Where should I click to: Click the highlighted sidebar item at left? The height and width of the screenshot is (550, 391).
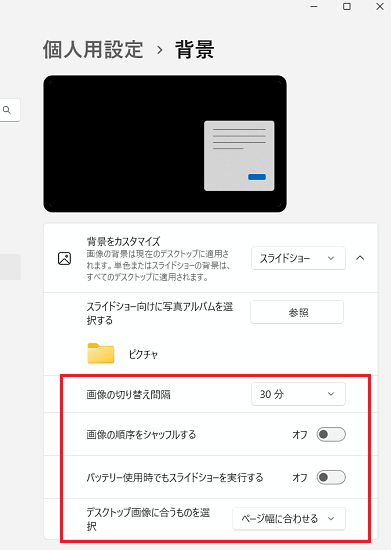coord(11,267)
